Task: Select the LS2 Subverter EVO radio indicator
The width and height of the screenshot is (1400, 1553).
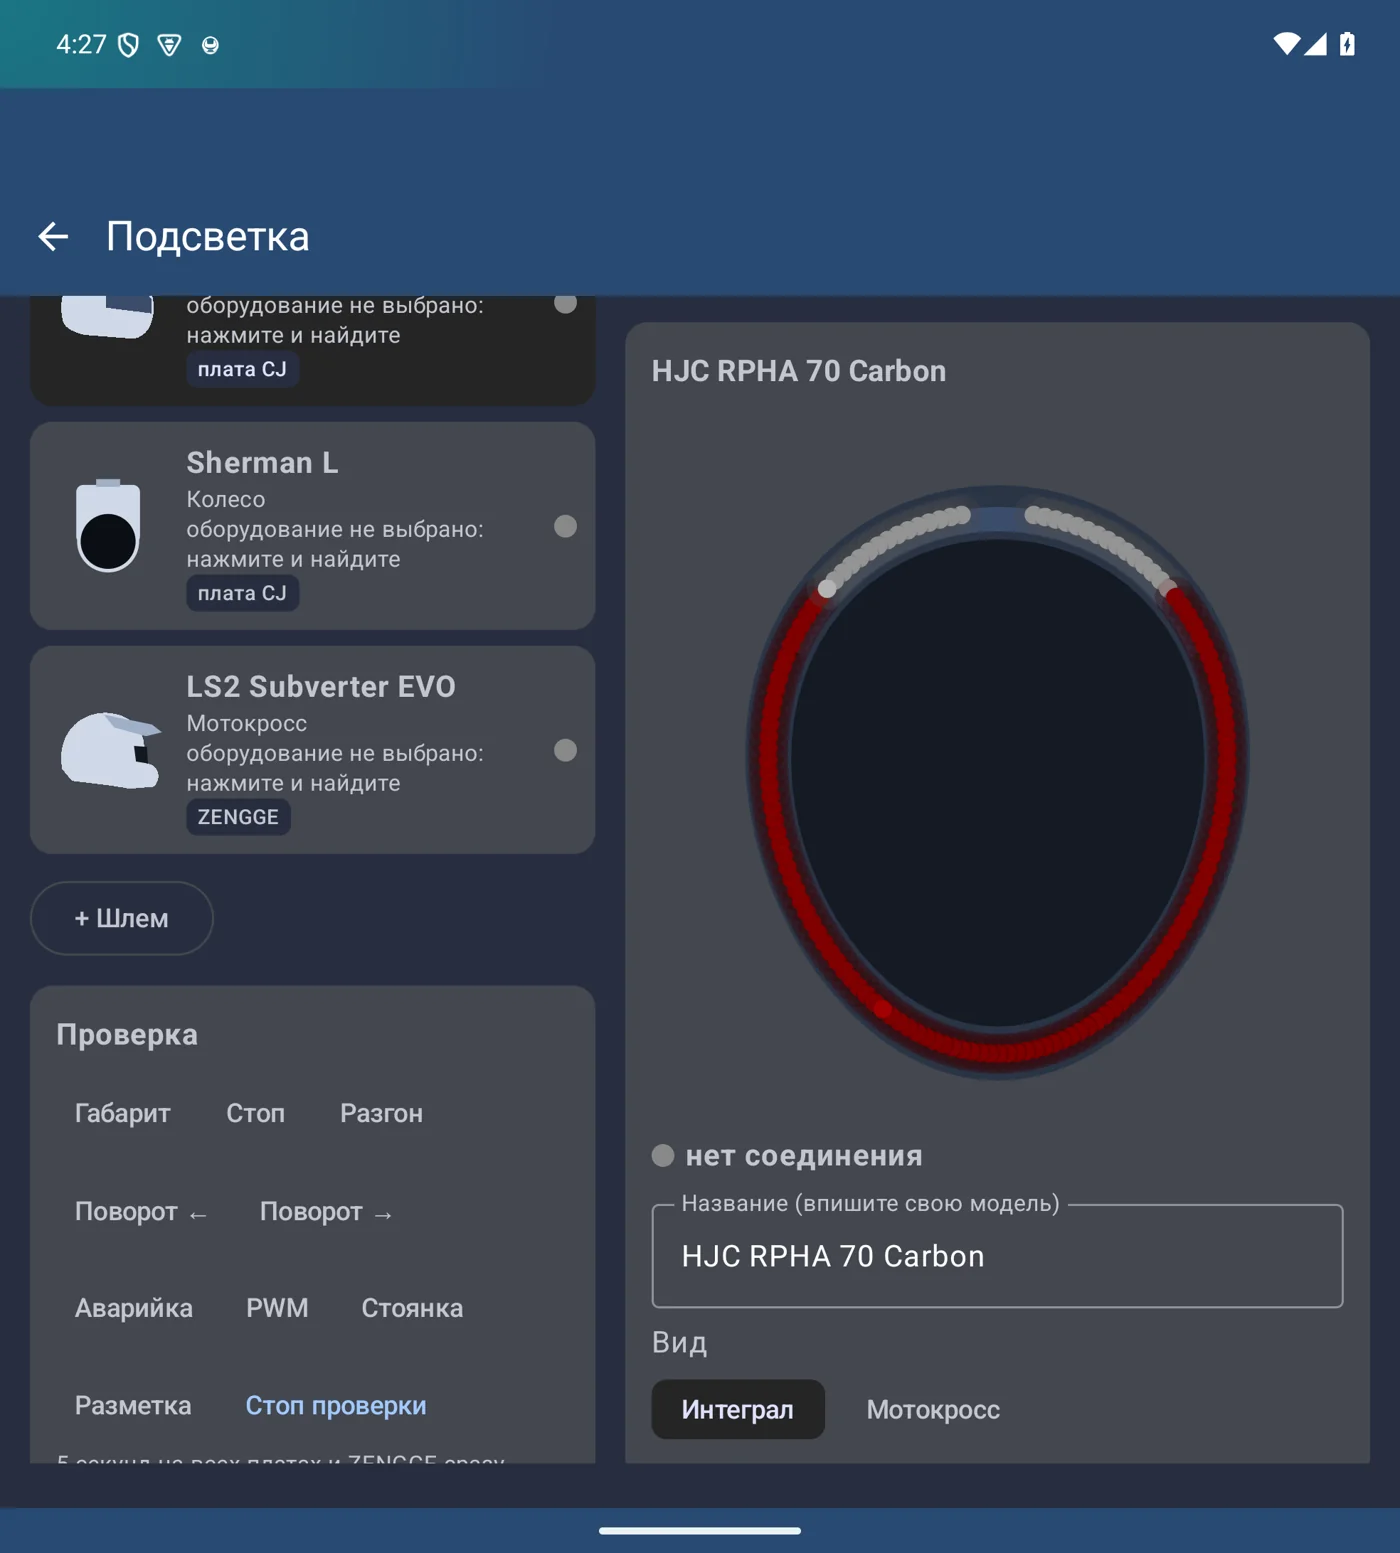Action: tap(565, 750)
